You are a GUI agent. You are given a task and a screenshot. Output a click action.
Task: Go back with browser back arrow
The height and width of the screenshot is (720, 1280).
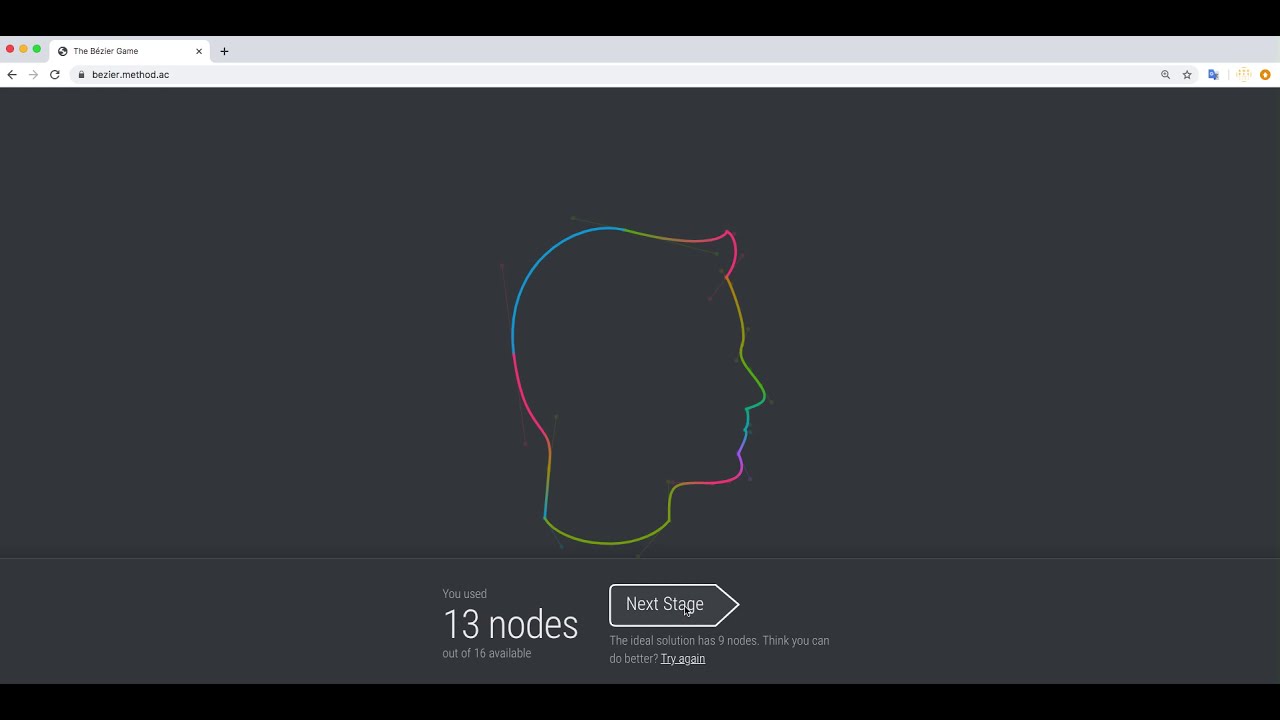tap(12, 75)
